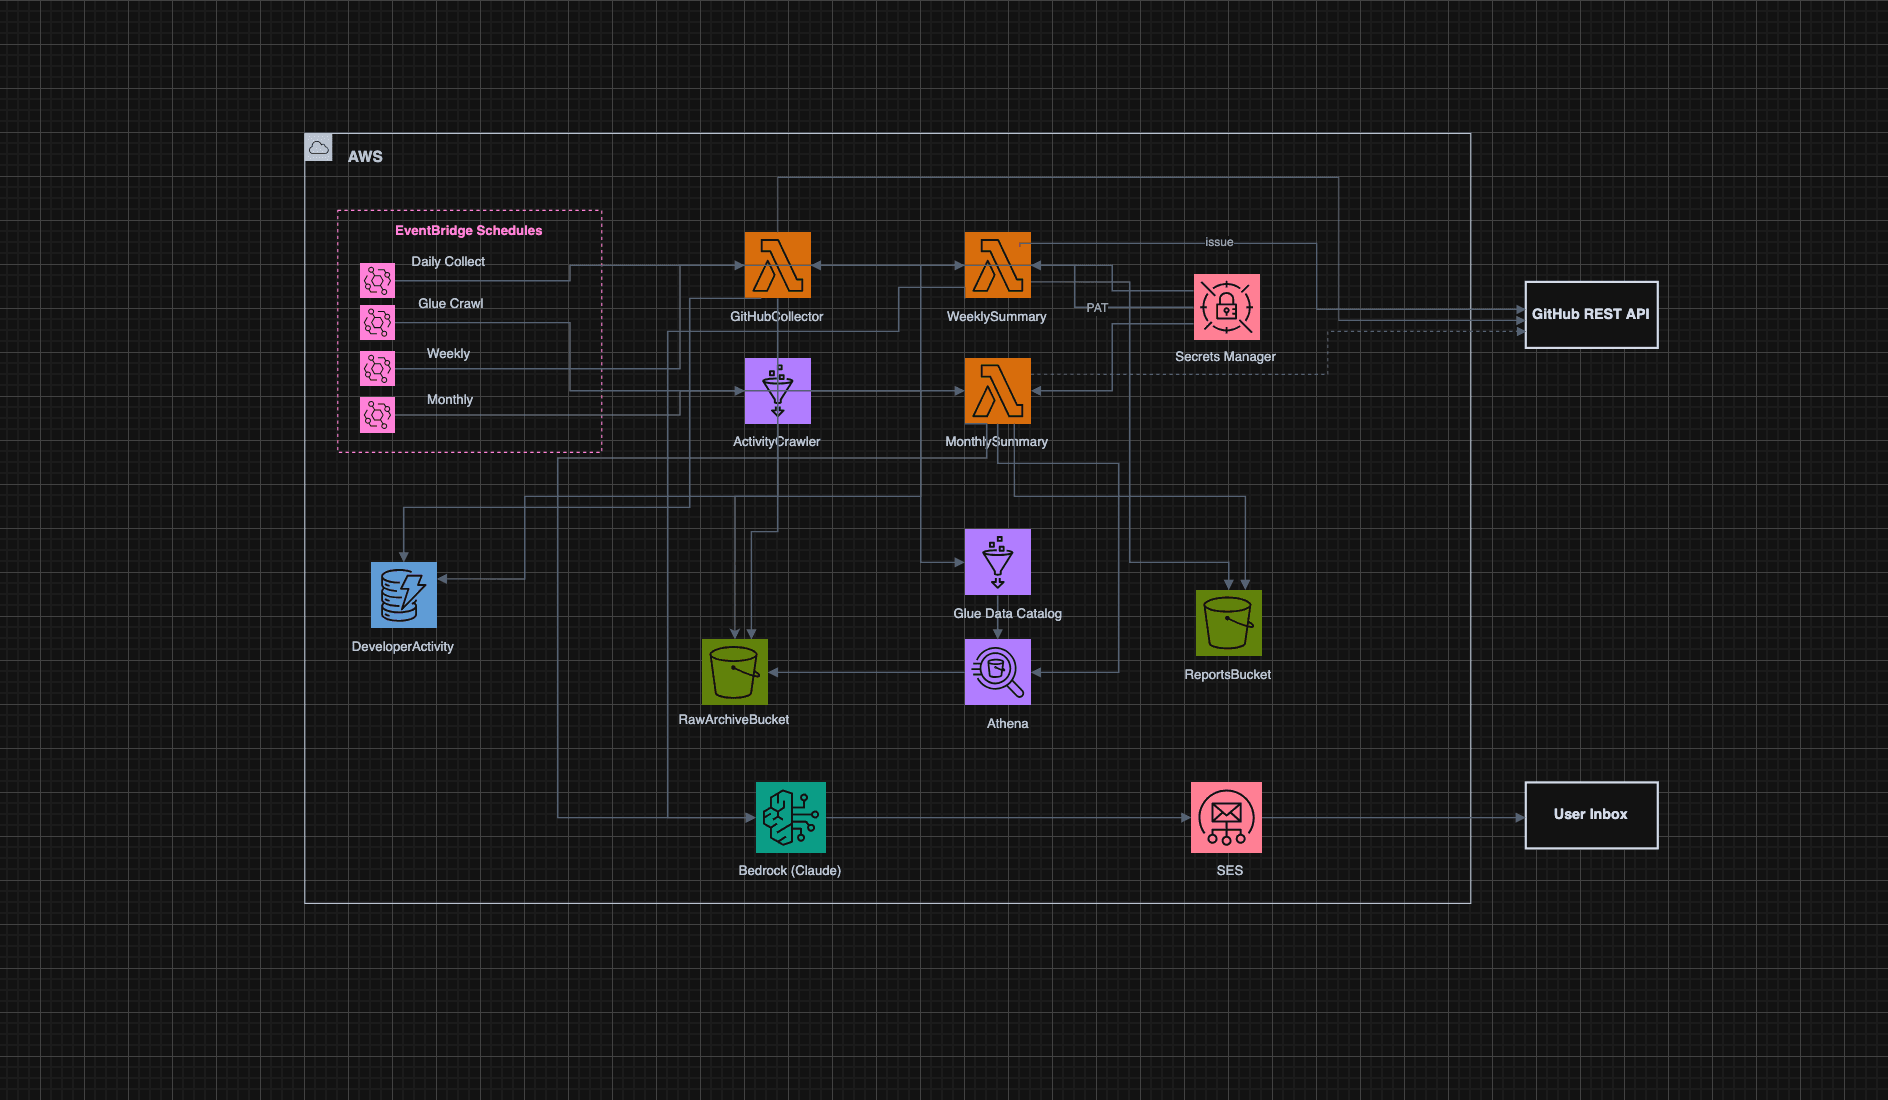1888x1100 pixels.
Task: Click the AWS group label
Action: pyautogui.click(x=365, y=157)
